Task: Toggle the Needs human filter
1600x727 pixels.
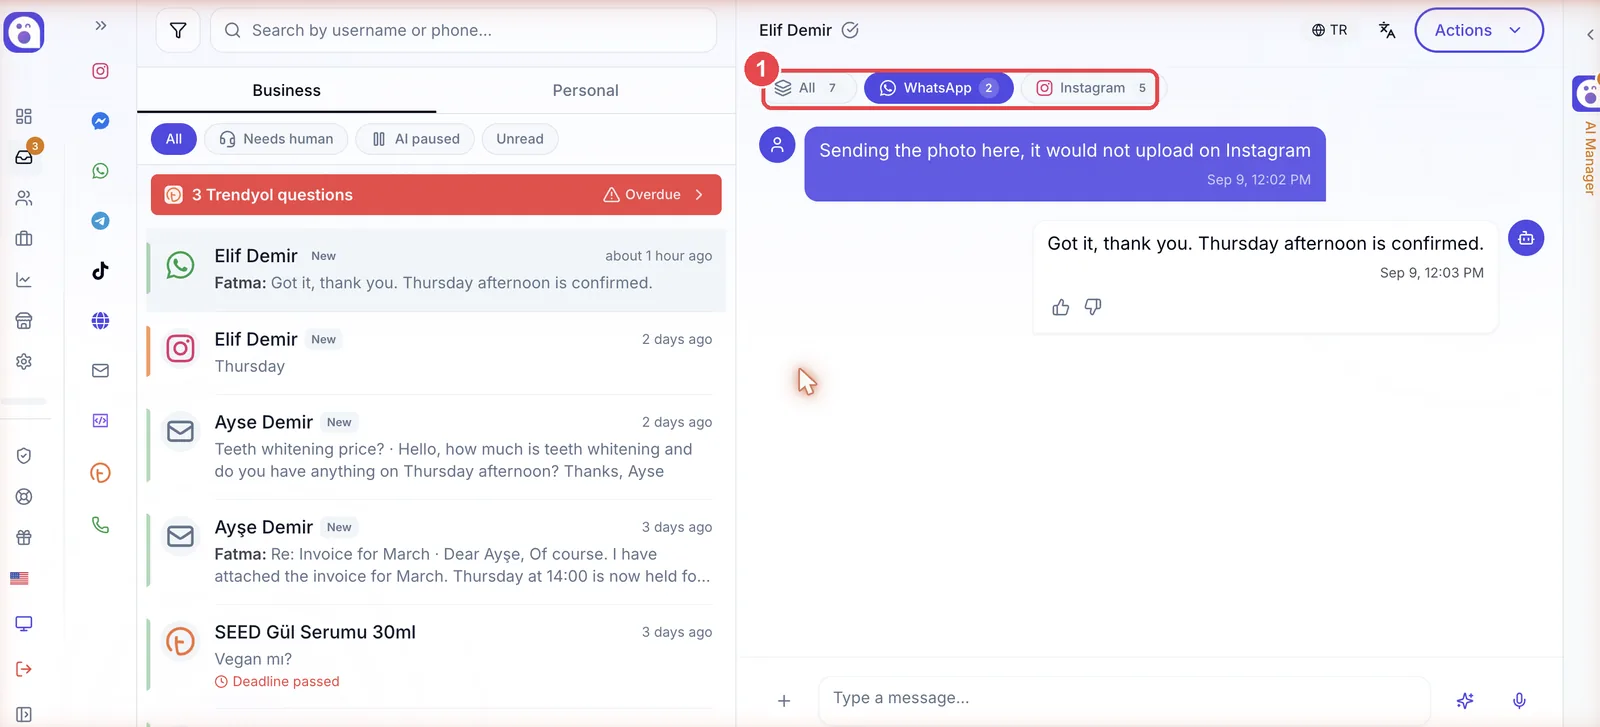Action: (x=276, y=139)
